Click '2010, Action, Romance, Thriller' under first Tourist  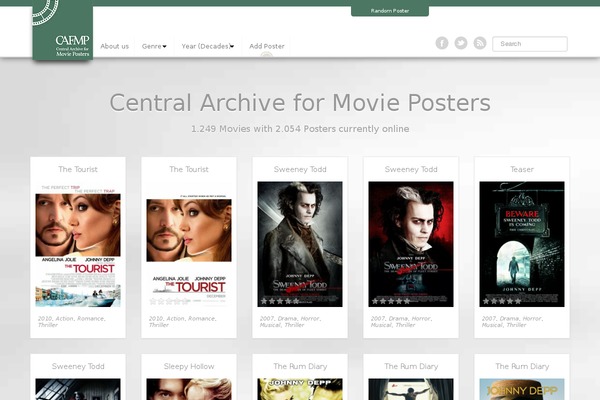click(72, 322)
